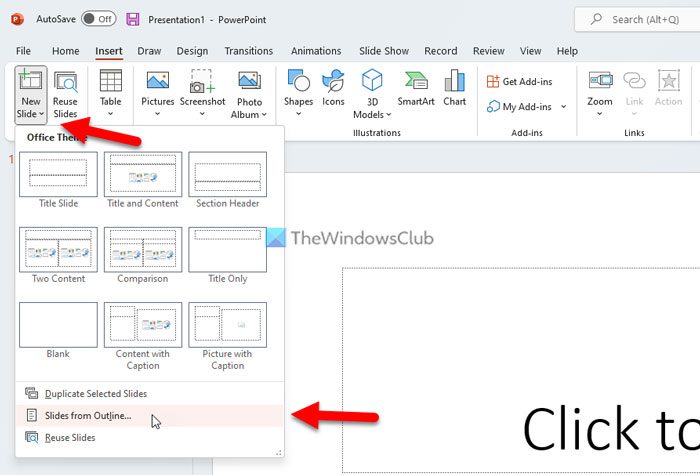
Task: Click the Screenshot camera icon
Action: (202, 81)
